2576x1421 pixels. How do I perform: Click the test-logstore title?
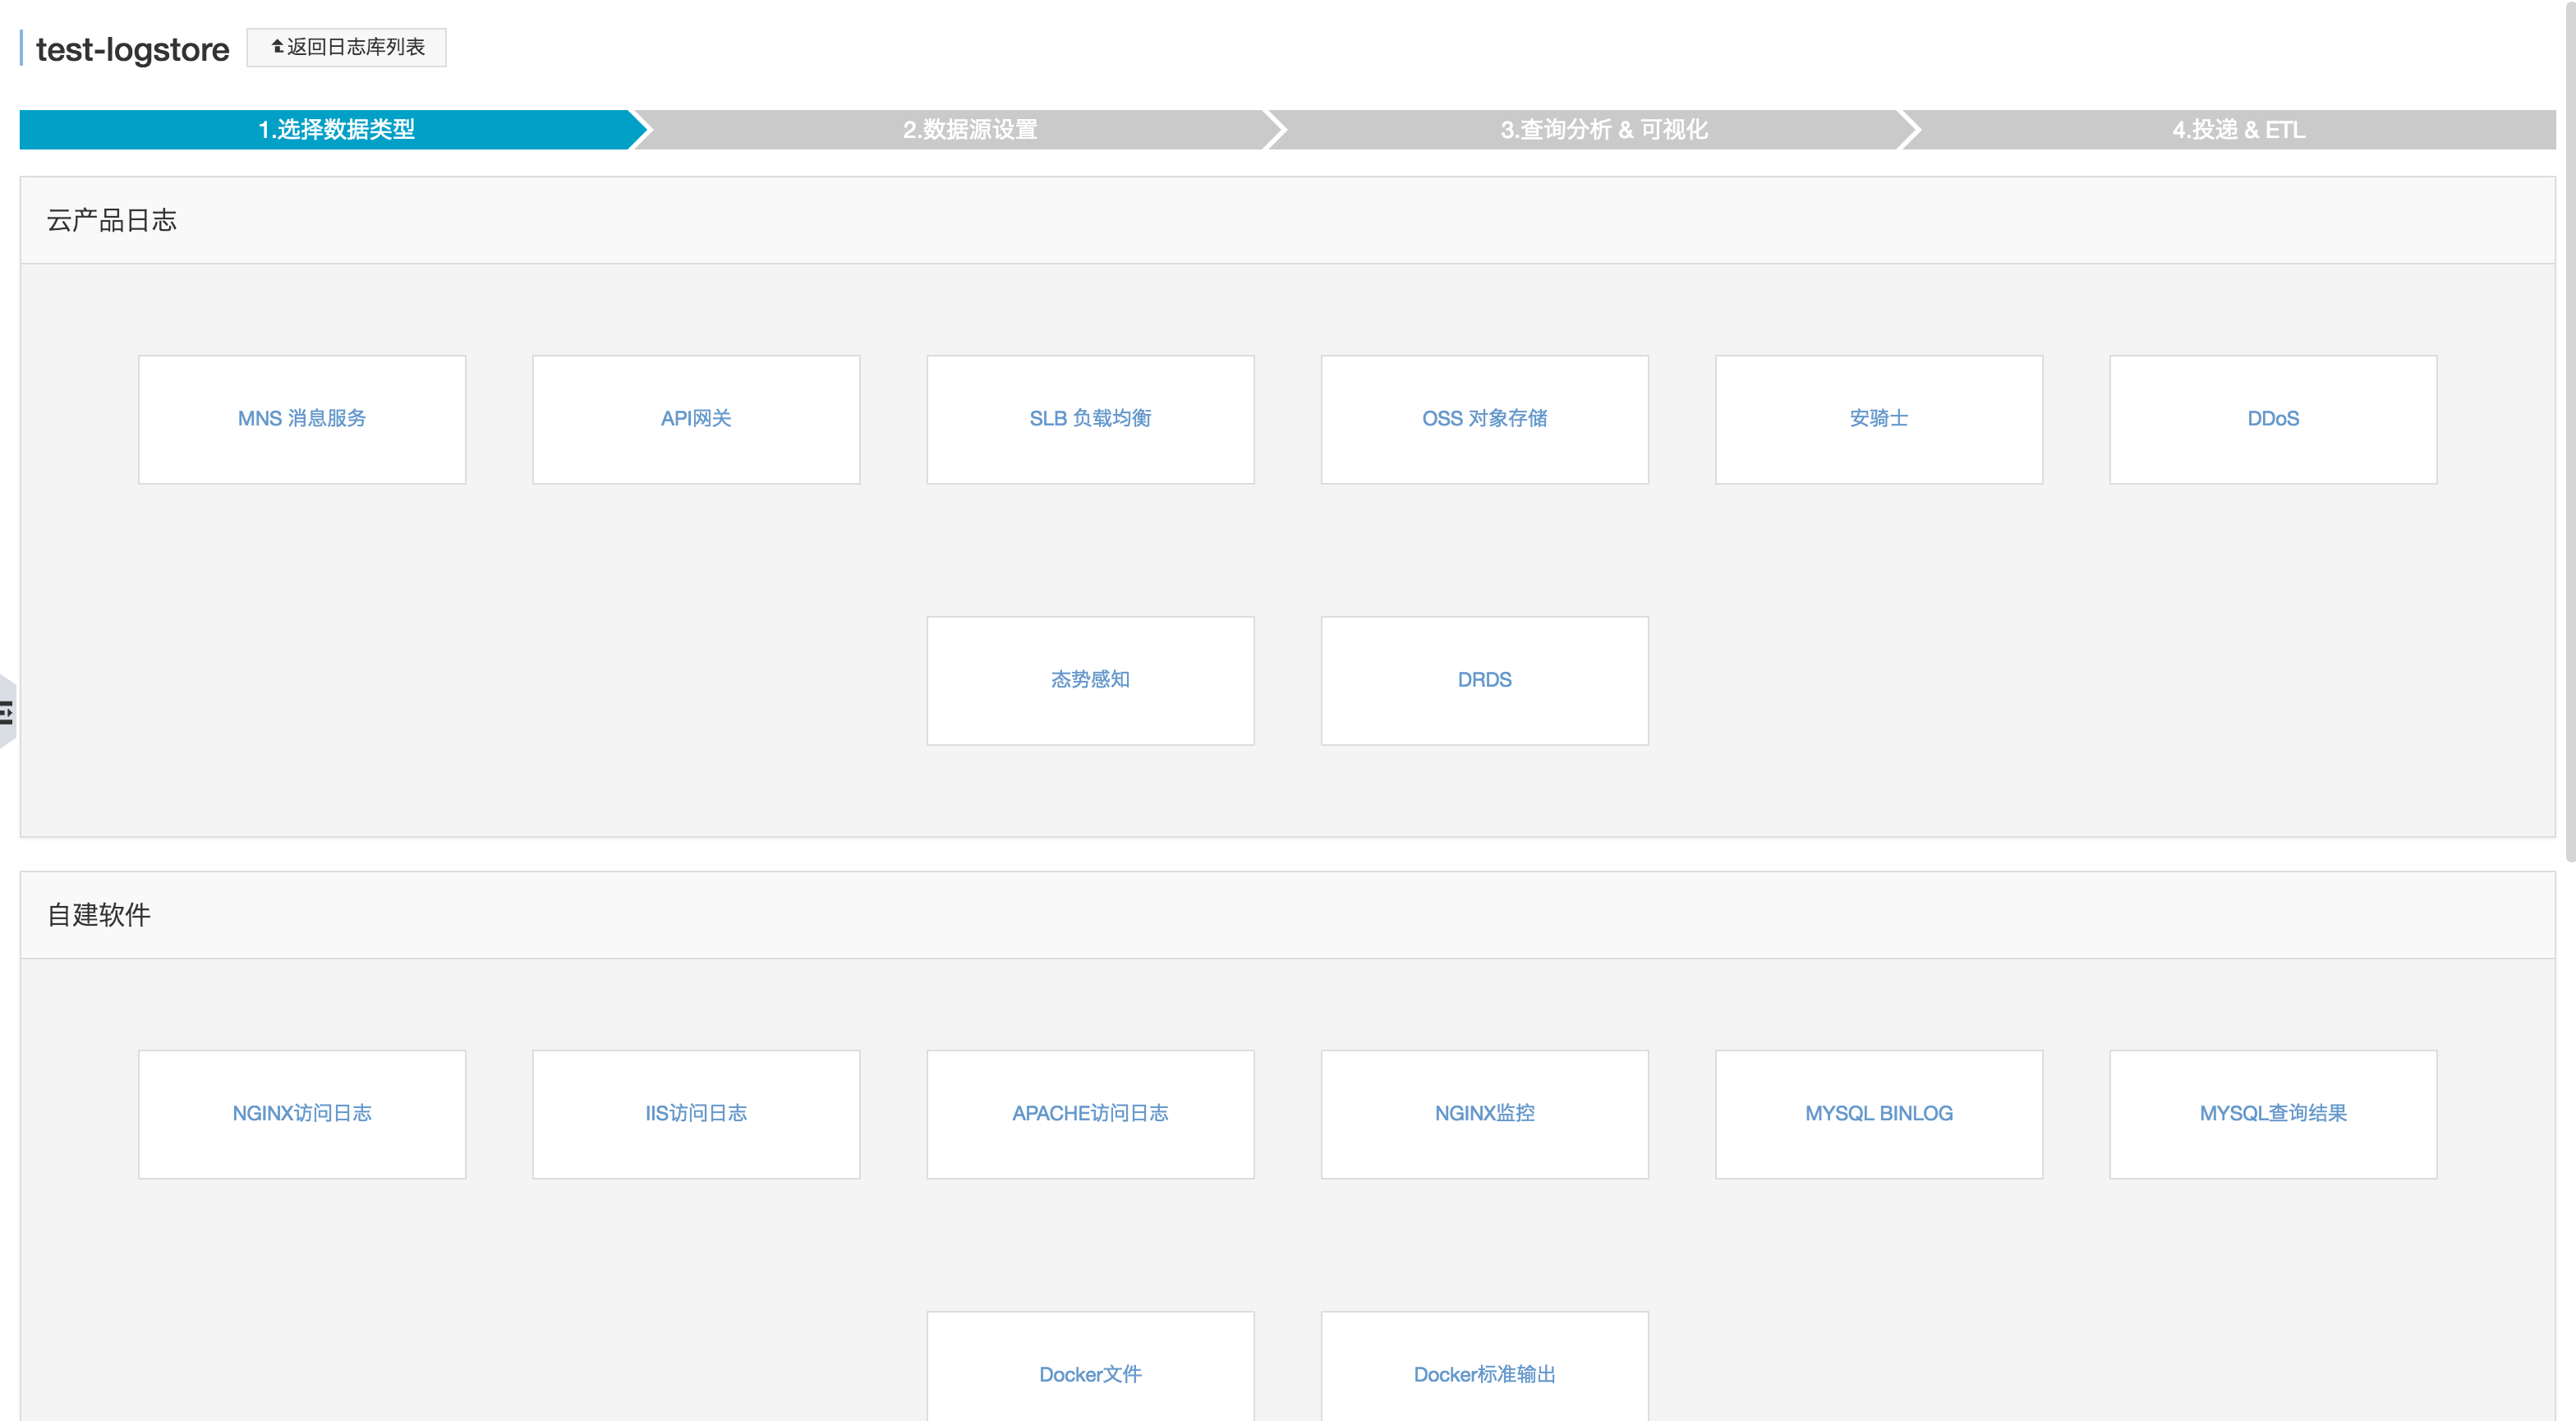[132, 49]
